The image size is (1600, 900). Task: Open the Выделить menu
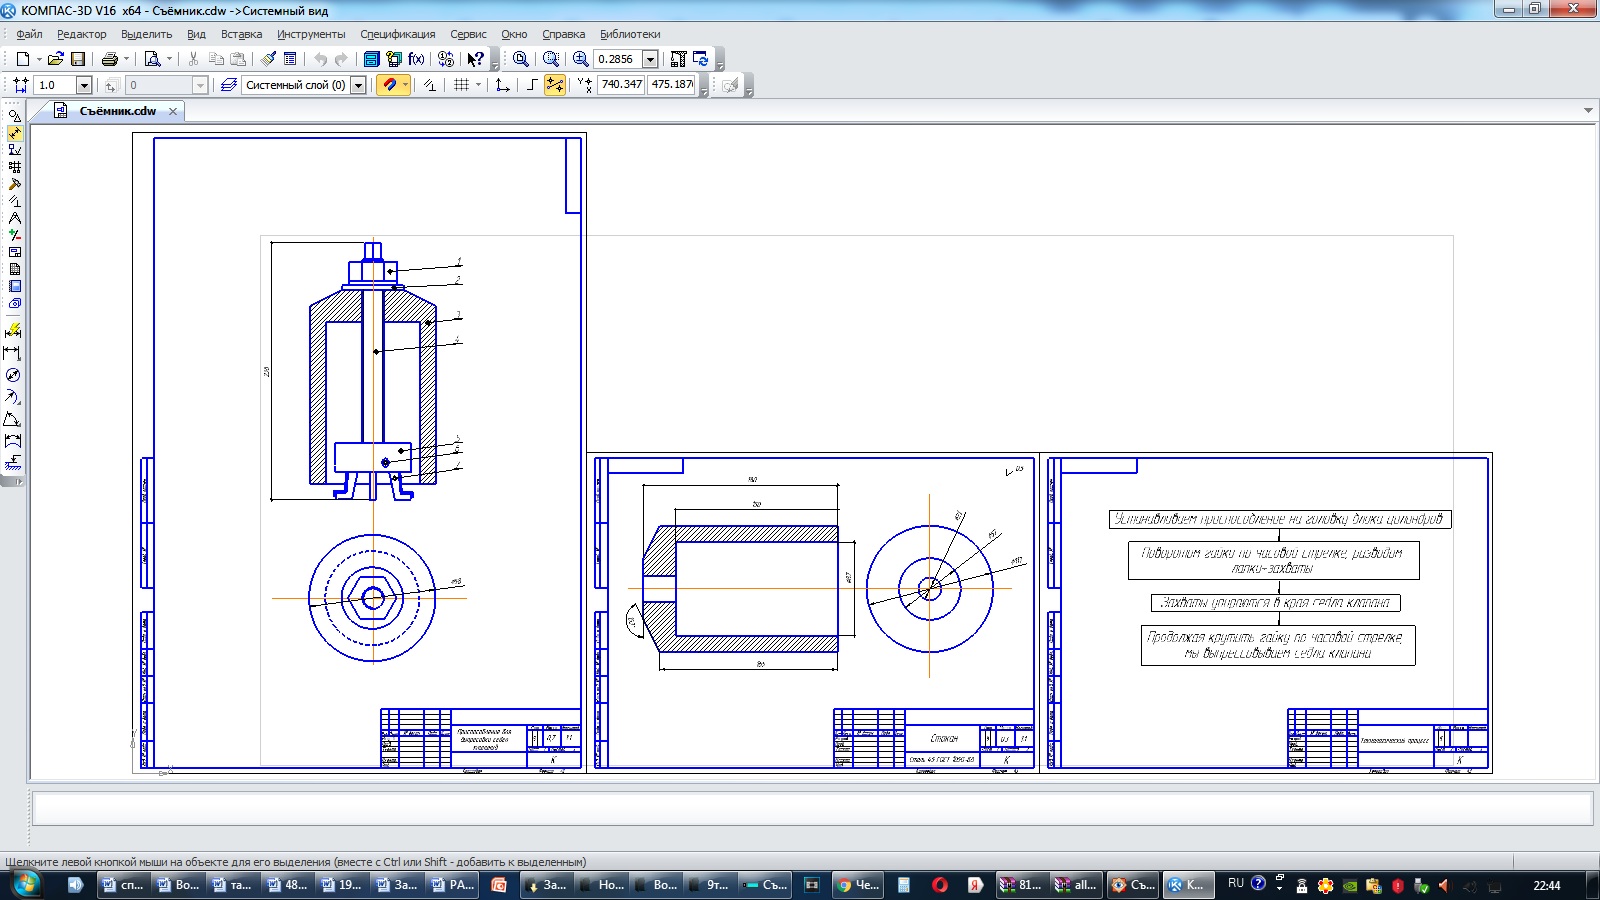point(146,34)
